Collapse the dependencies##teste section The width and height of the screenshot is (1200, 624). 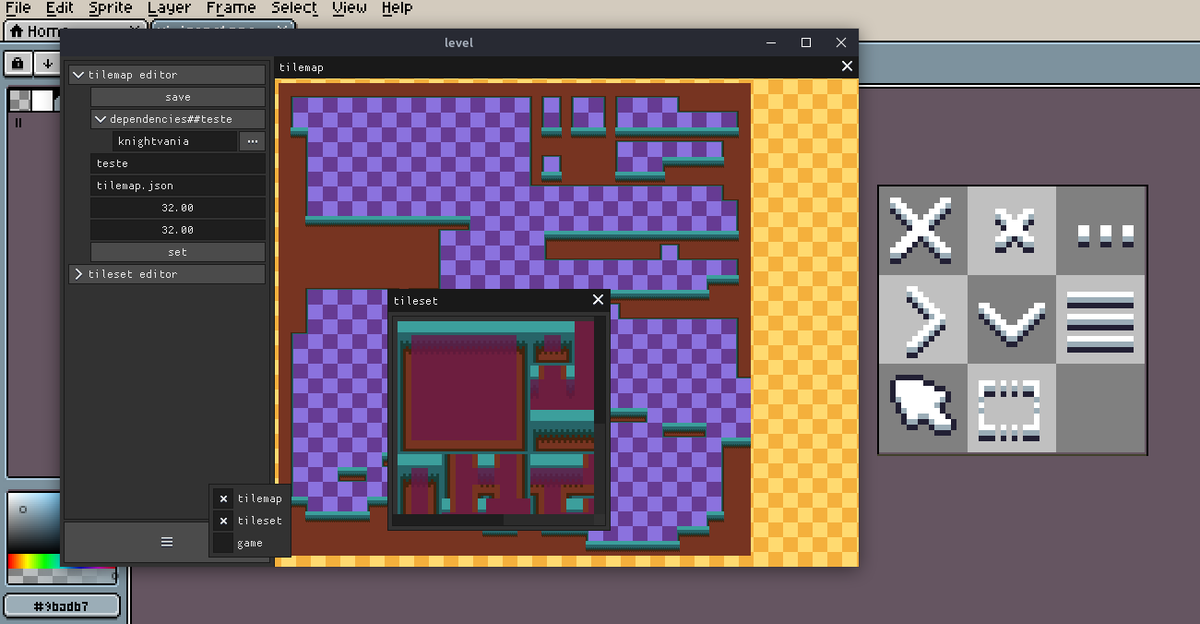click(178, 119)
